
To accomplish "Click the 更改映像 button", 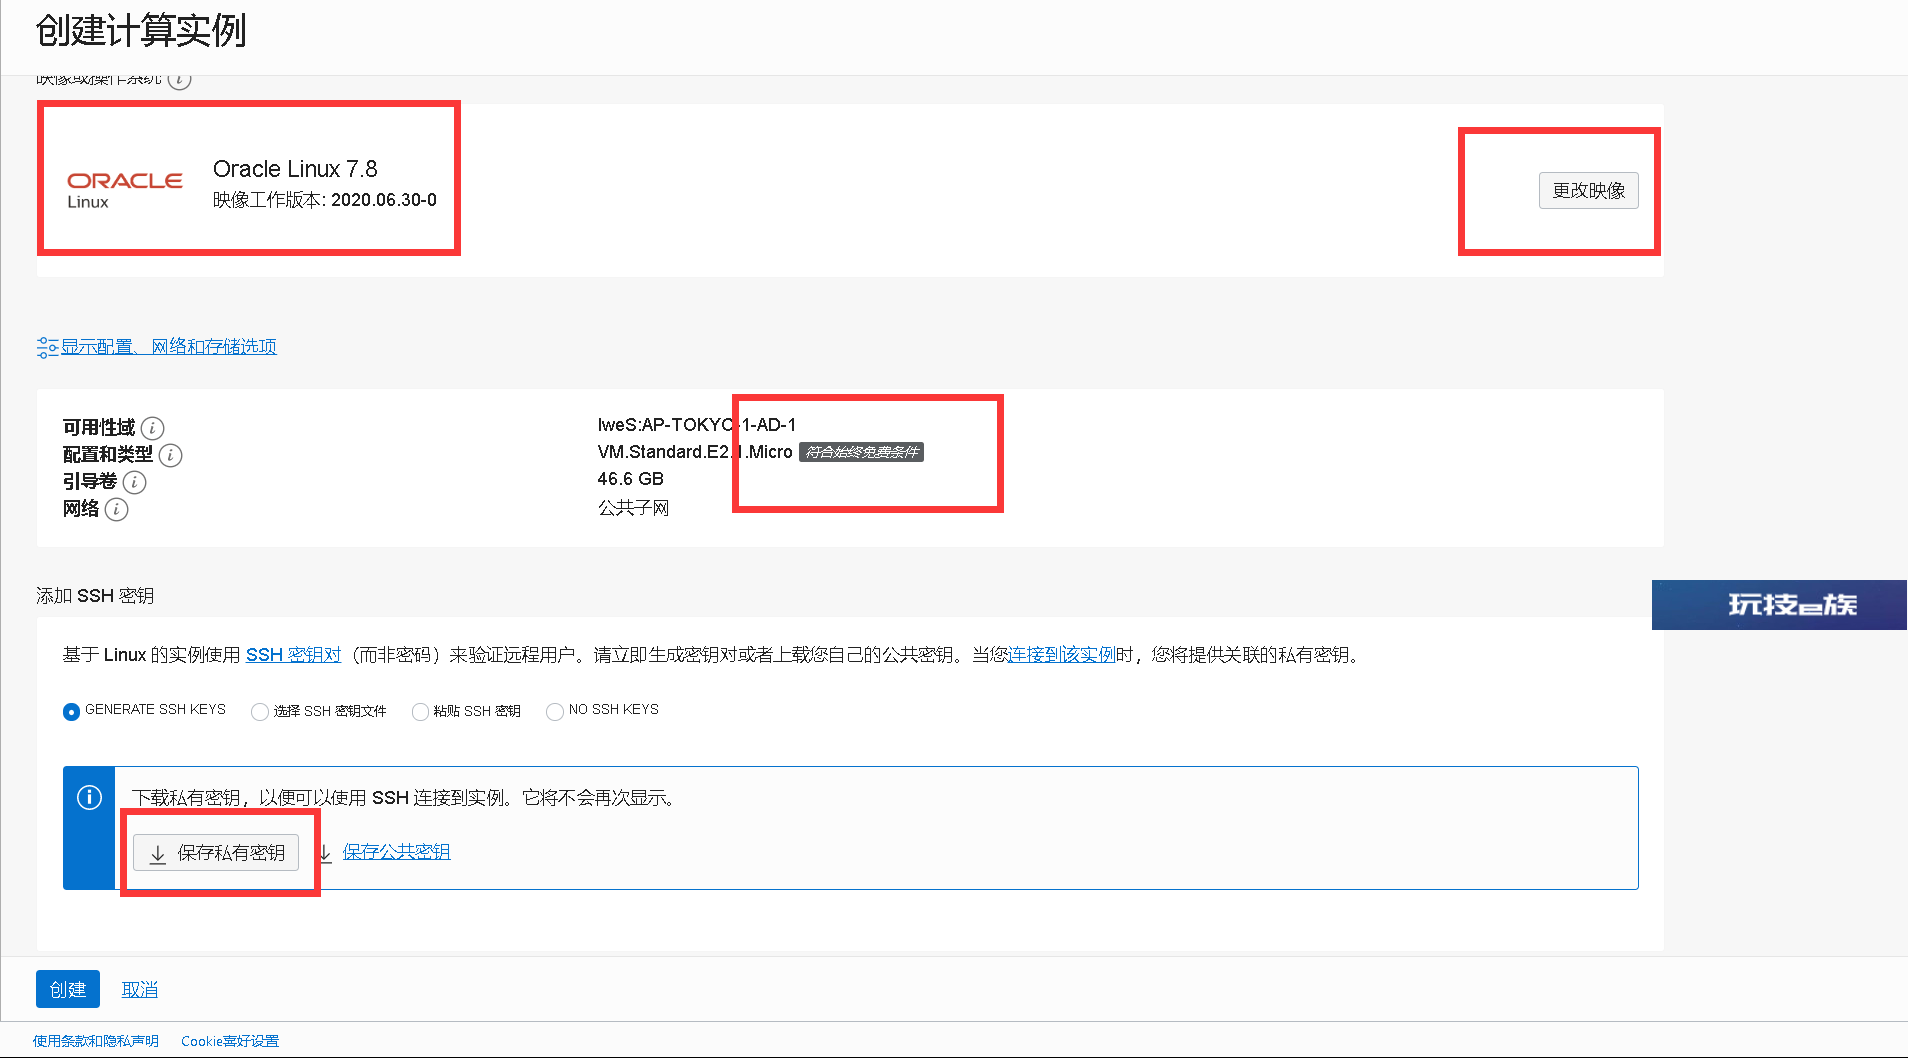I will coord(1588,190).
